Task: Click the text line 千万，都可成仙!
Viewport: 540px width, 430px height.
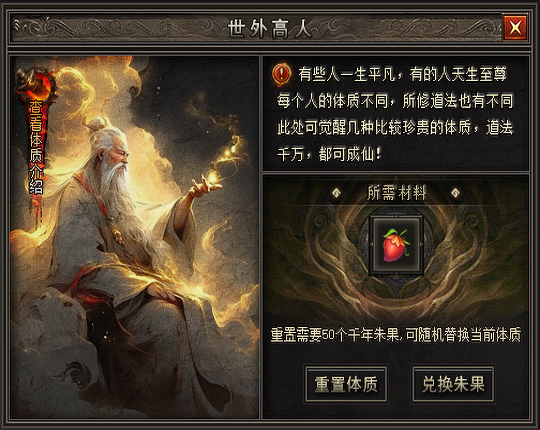Action: pyautogui.click(x=330, y=154)
